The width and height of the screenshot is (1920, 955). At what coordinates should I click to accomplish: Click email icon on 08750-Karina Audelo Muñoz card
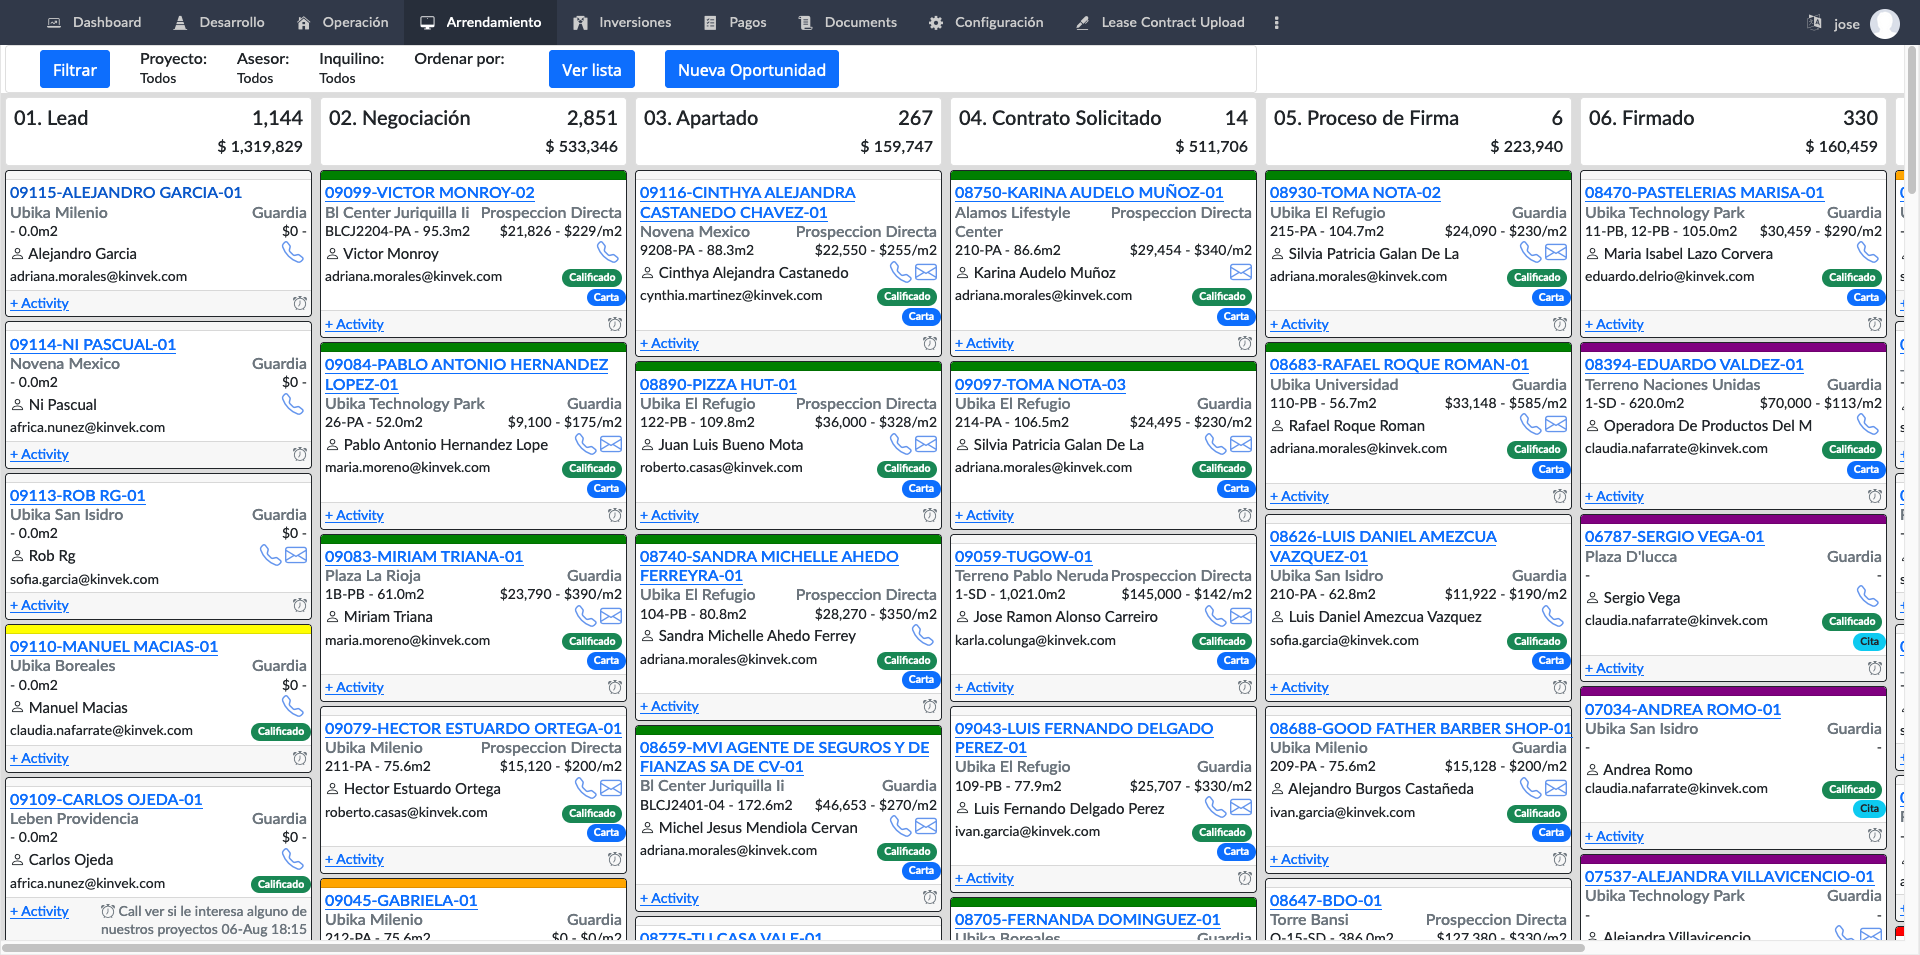[1240, 272]
